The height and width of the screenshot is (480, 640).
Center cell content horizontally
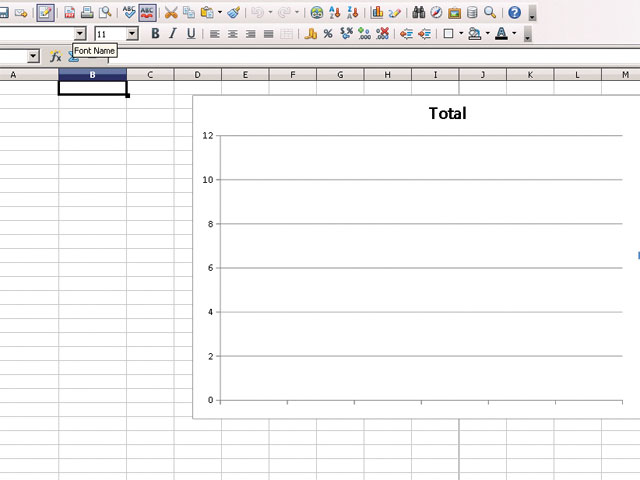click(x=232, y=34)
